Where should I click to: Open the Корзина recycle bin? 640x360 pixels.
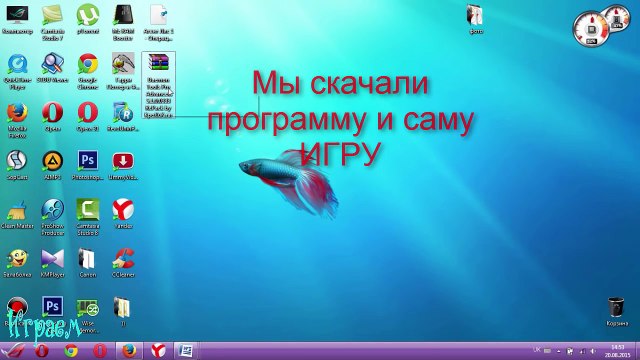(x=617, y=312)
